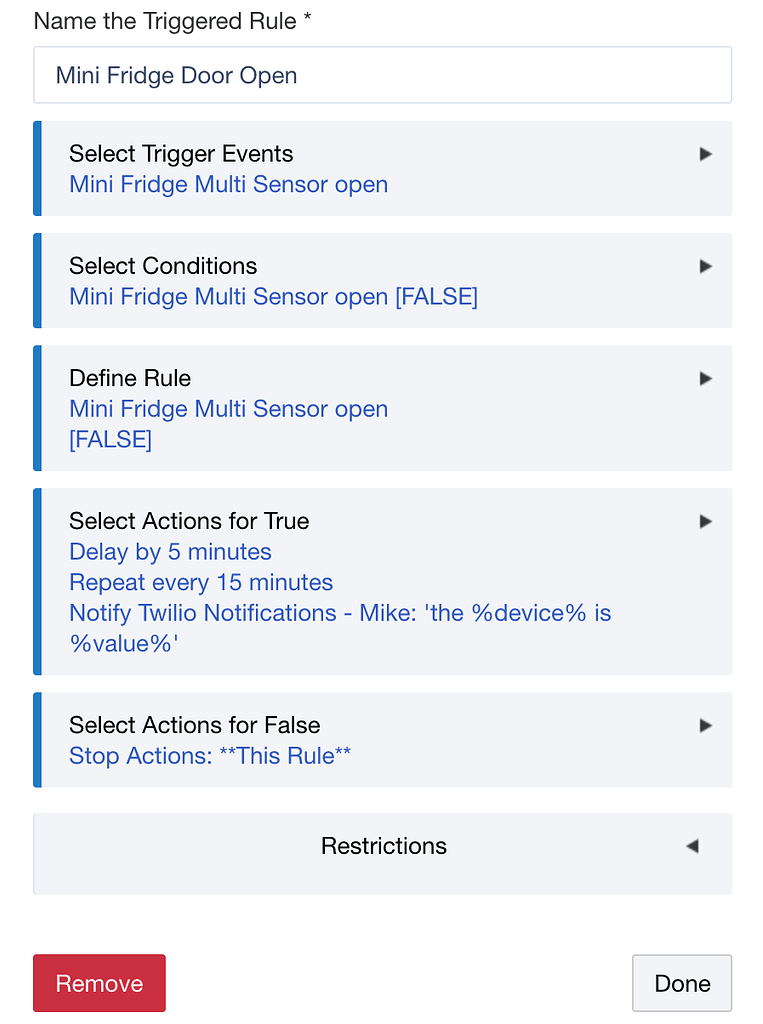This screenshot has width=763, height=1024.
Task: Open the Delay by 5 minutes action
Action: click(170, 552)
